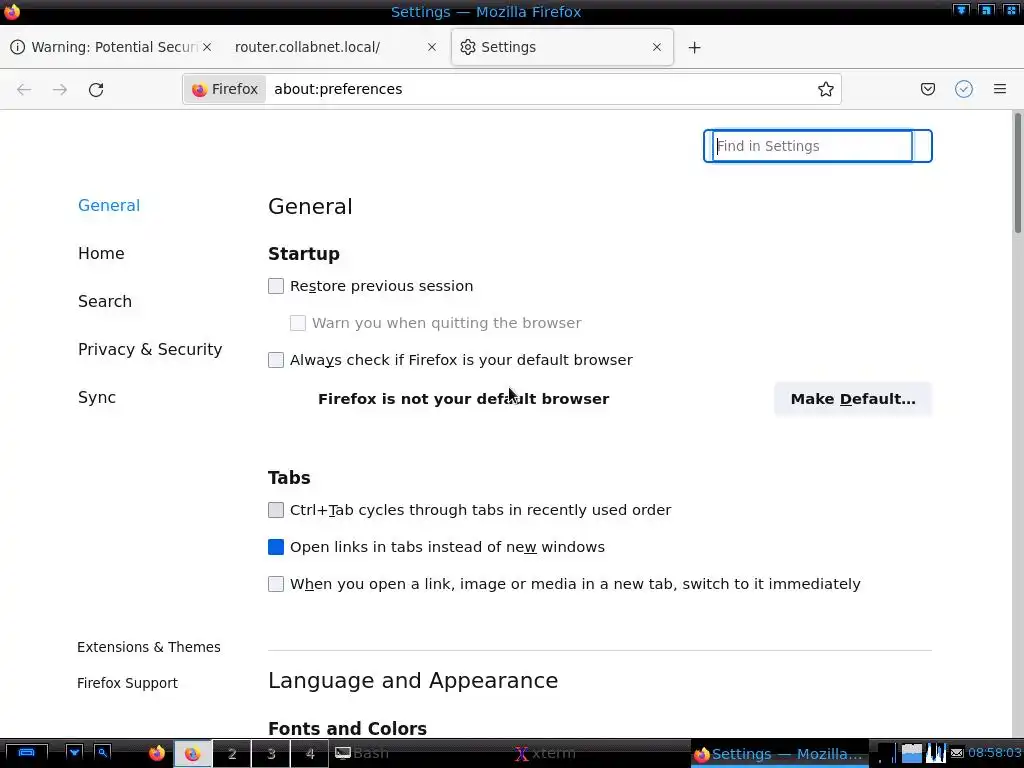Close the Settings tab

[657, 47]
